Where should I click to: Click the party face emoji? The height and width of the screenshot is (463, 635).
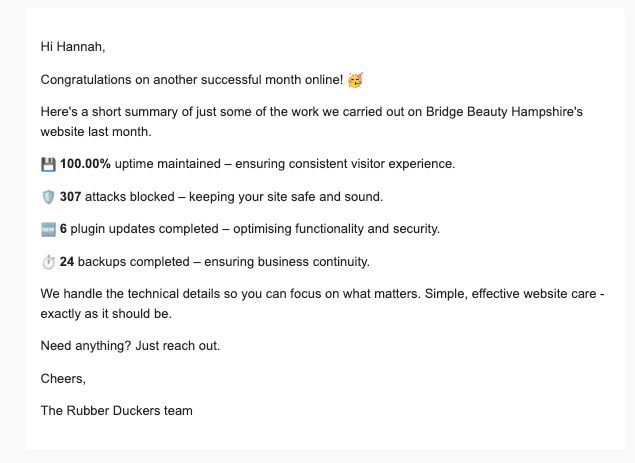[355, 79]
